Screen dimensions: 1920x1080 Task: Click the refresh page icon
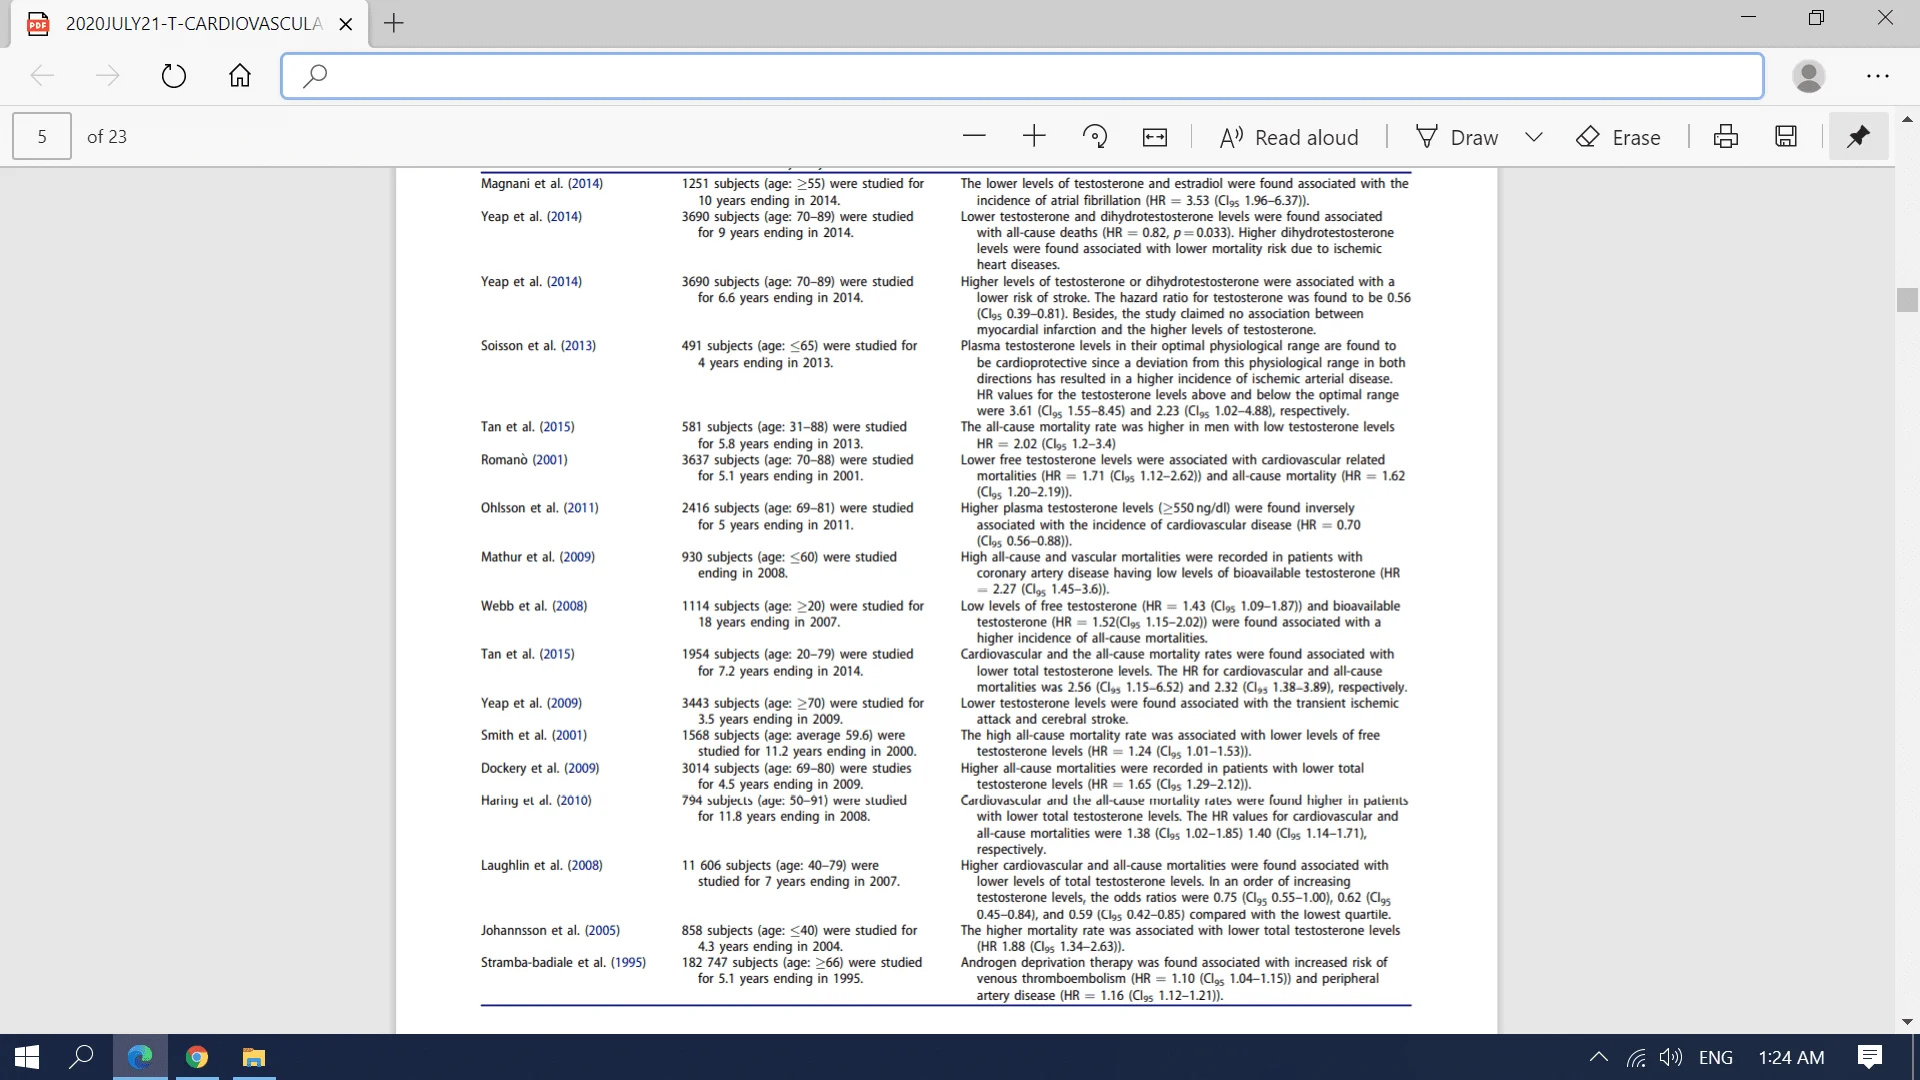coord(175,75)
